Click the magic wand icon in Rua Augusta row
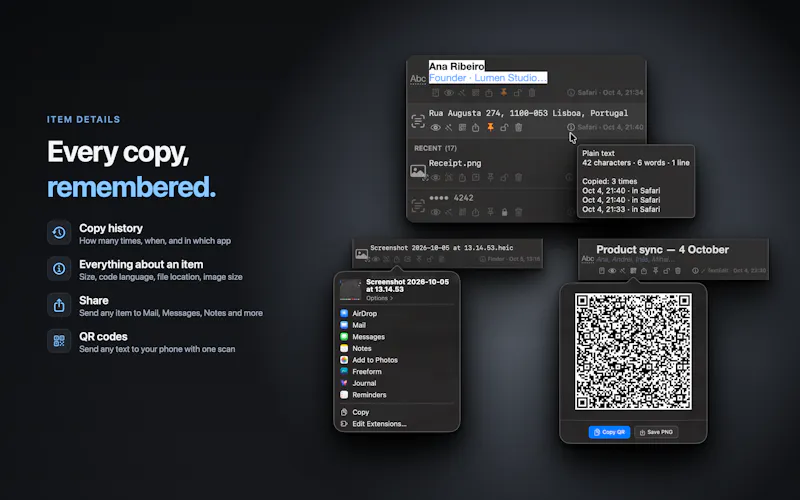The image size is (800, 500). (448, 128)
